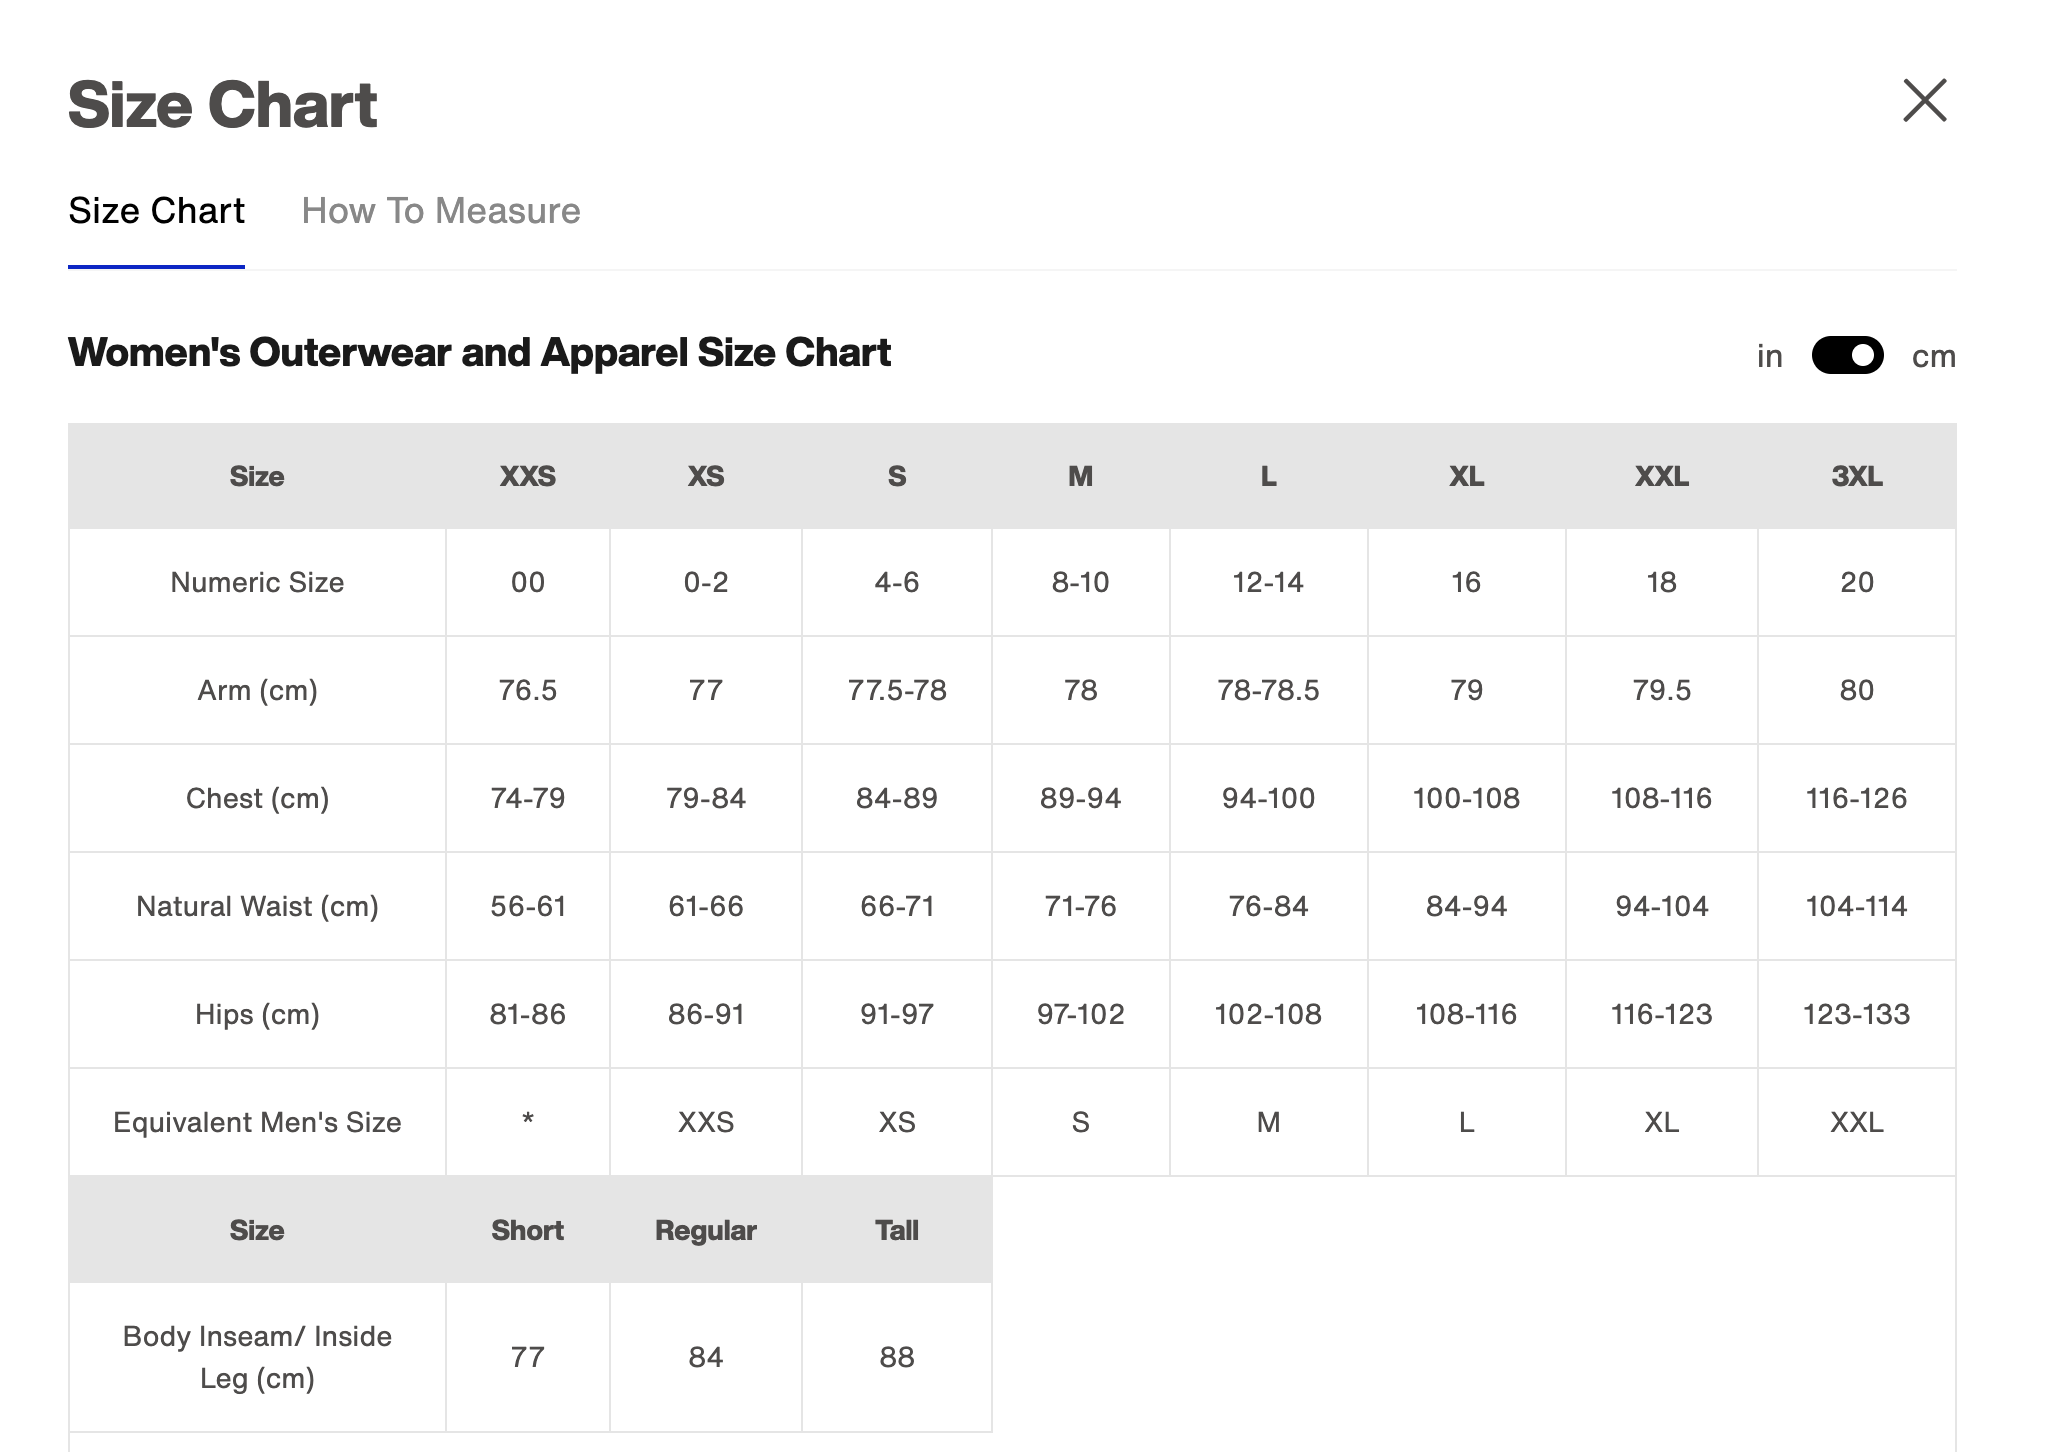Click the Short inseam header
2046x1452 pixels.
pyautogui.click(x=527, y=1230)
